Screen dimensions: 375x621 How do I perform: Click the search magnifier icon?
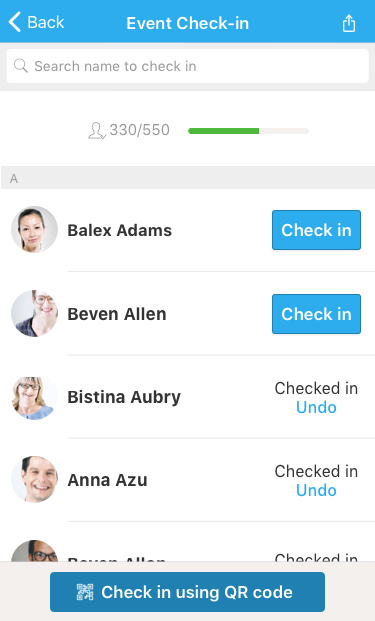(x=21, y=66)
